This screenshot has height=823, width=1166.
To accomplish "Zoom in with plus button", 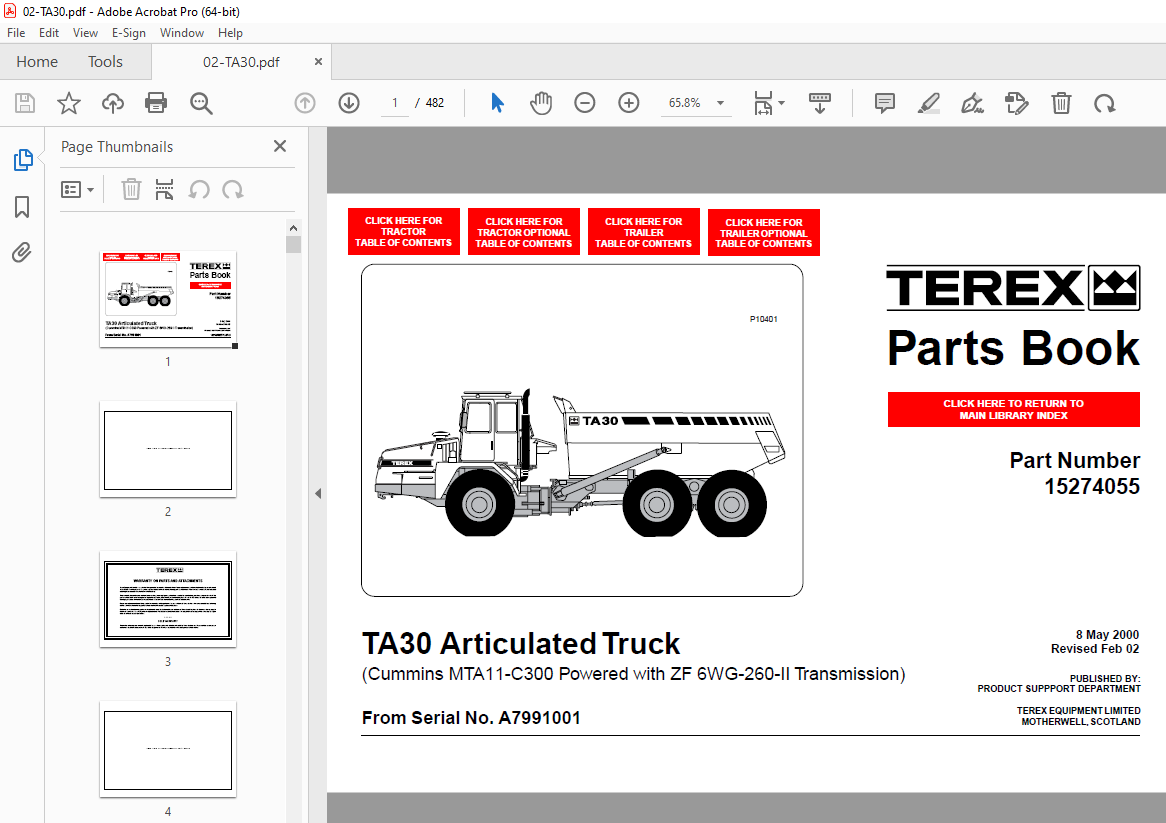I will click(628, 103).
